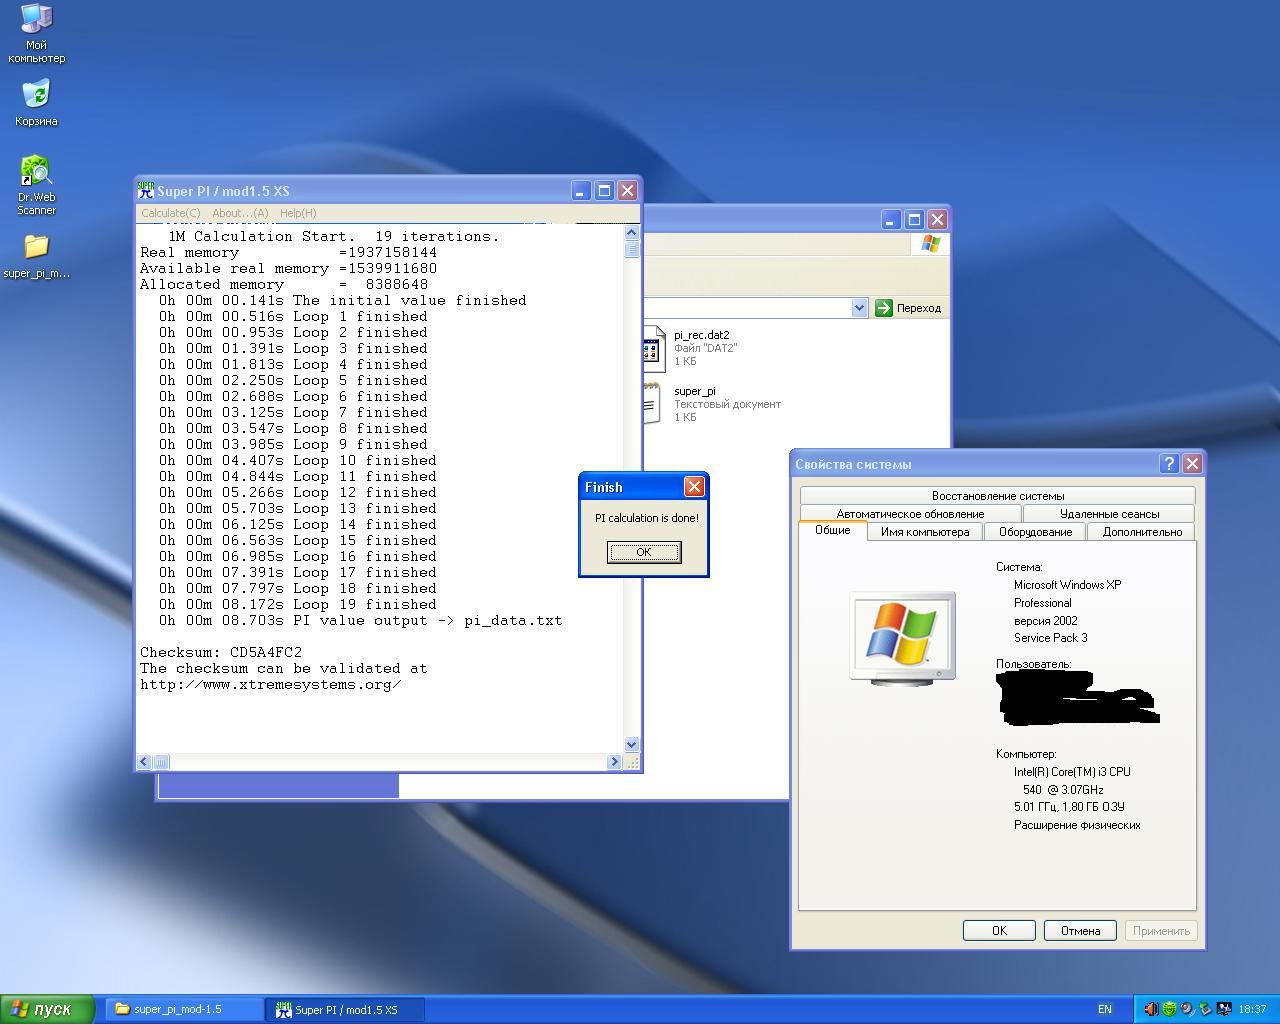This screenshot has width=1280, height=1024.
Task: Click the 'Intel(R) Core(TM) i3 CPU' text
Action: 1072,772
